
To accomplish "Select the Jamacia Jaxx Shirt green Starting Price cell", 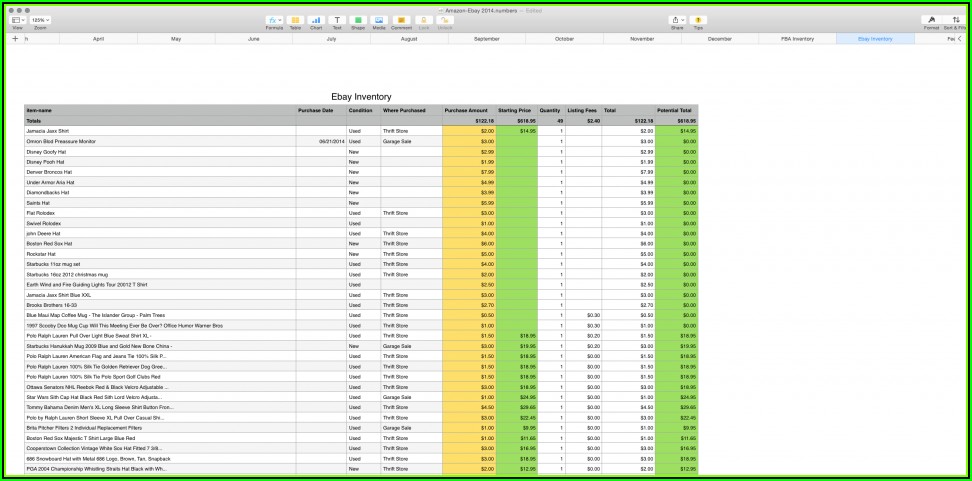I will point(517,131).
